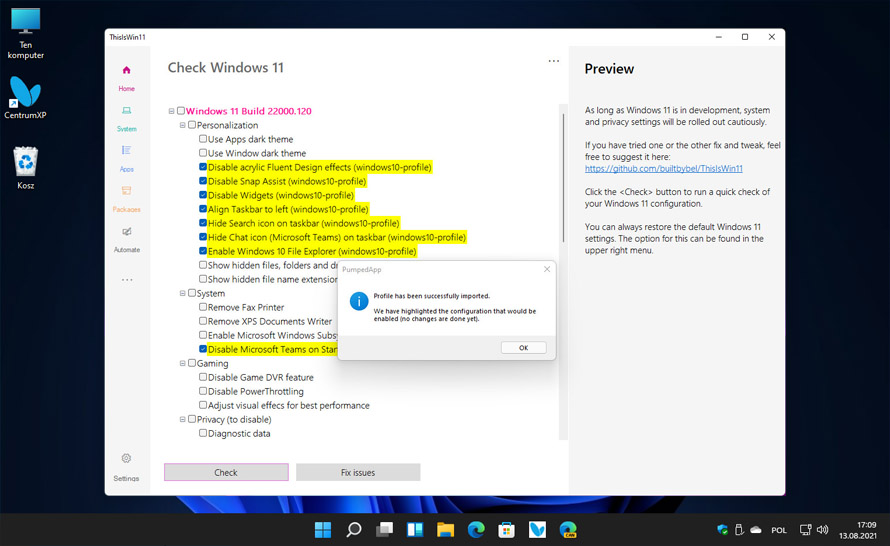Collapse Windows 11 Build 22000.120 root node
Viewport: 890px width, 546px height.
171,111
